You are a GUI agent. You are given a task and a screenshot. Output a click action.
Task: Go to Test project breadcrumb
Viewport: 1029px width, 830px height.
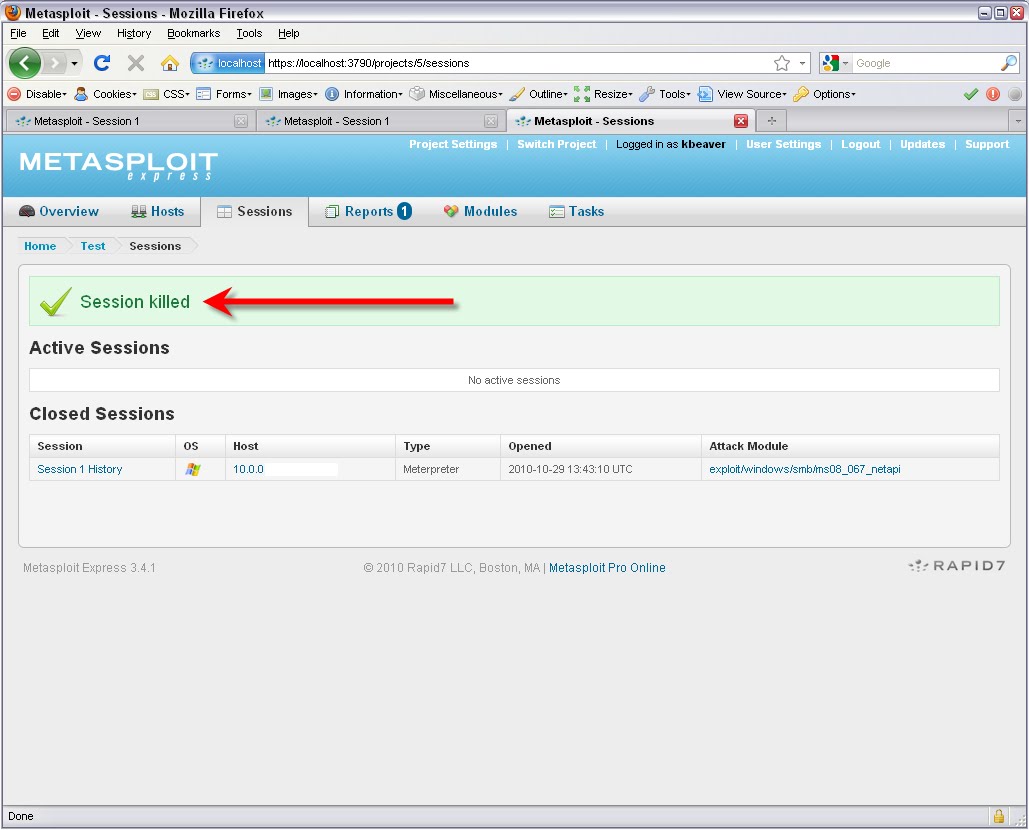[x=93, y=246]
